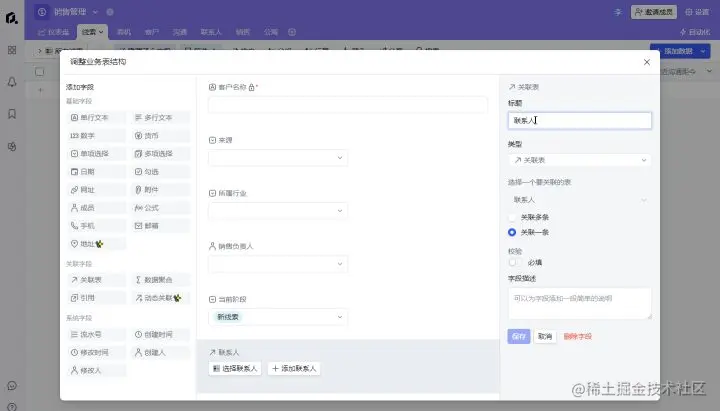Click the 保存 save button
The image size is (720, 411).
pos(519,336)
